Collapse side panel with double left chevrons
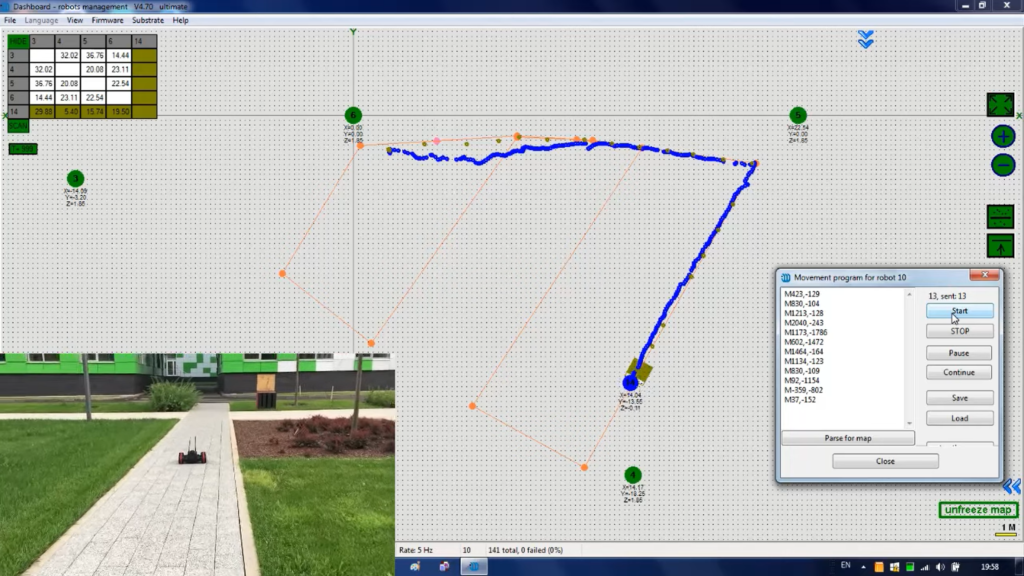This screenshot has height=576, width=1024. point(1011,485)
